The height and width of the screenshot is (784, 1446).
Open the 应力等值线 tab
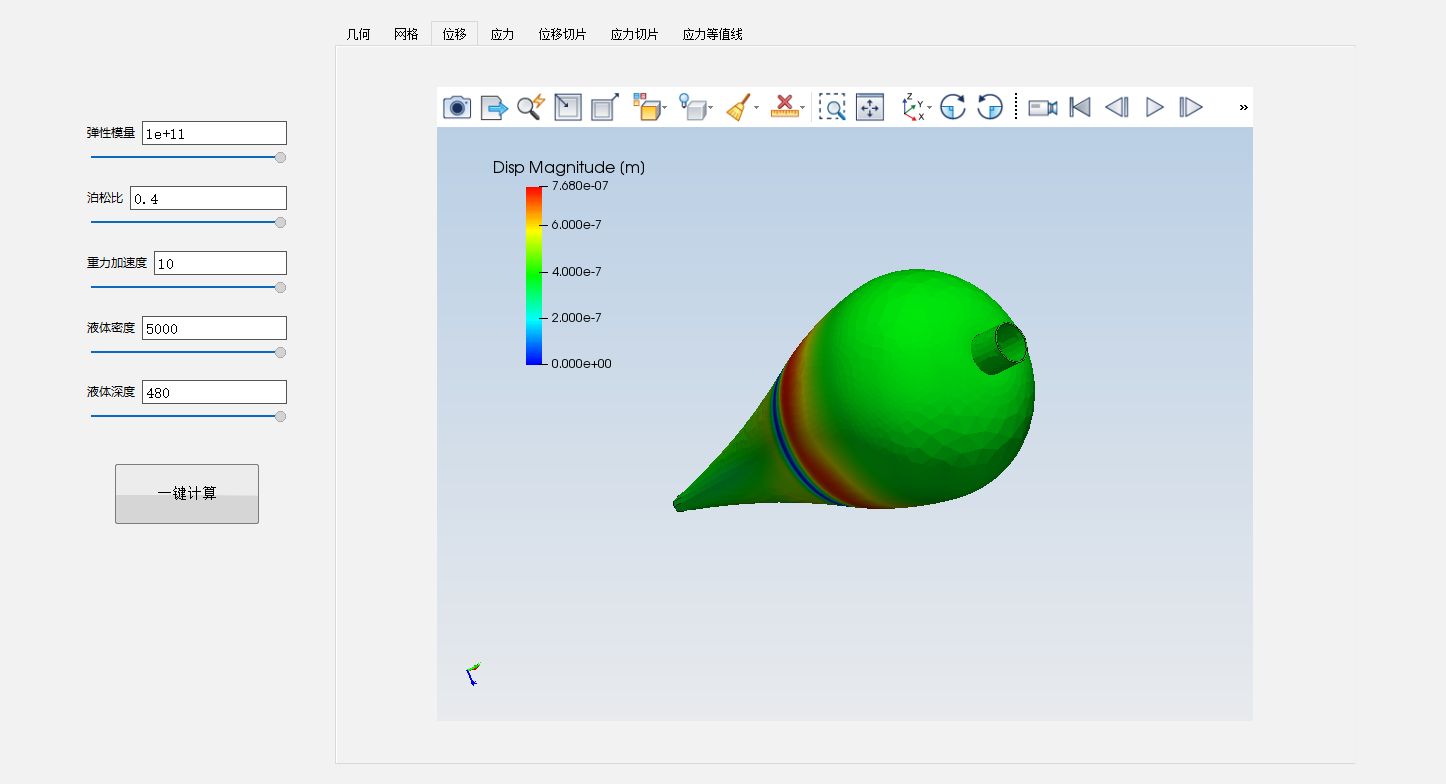(712, 34)
